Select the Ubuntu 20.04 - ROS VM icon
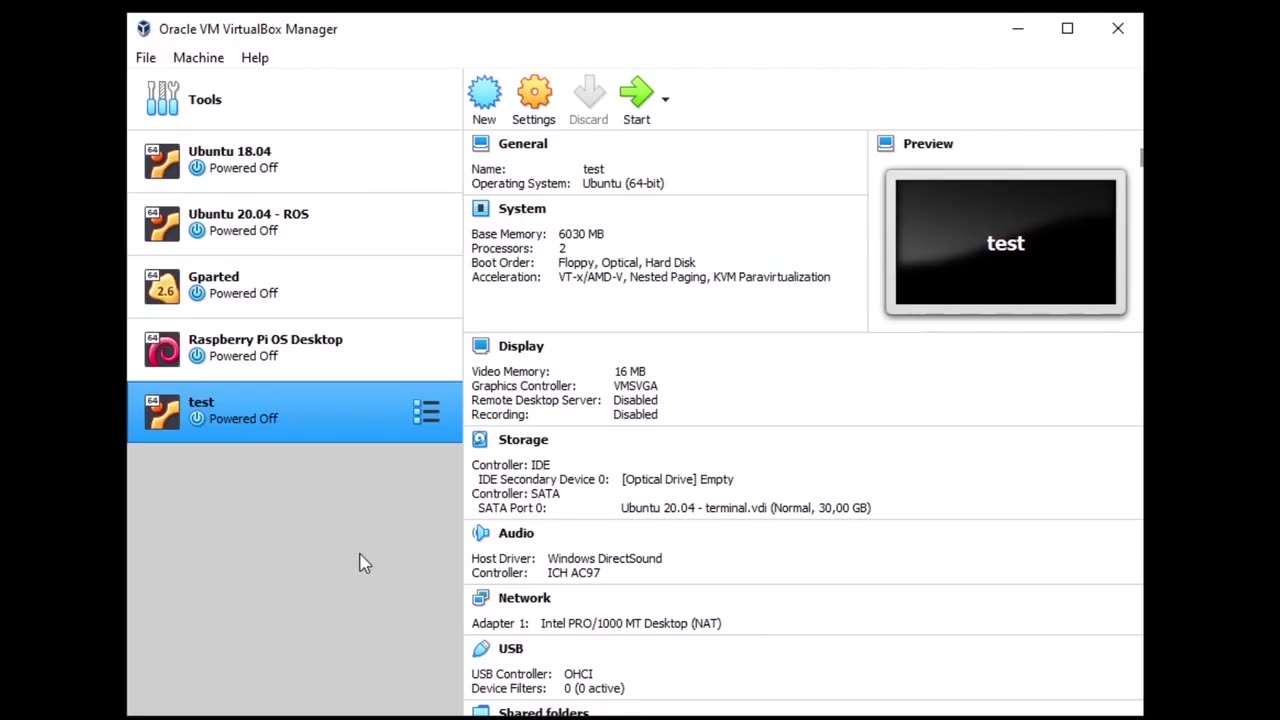This screenshot has height=720, width=1280. coord(162,223)
